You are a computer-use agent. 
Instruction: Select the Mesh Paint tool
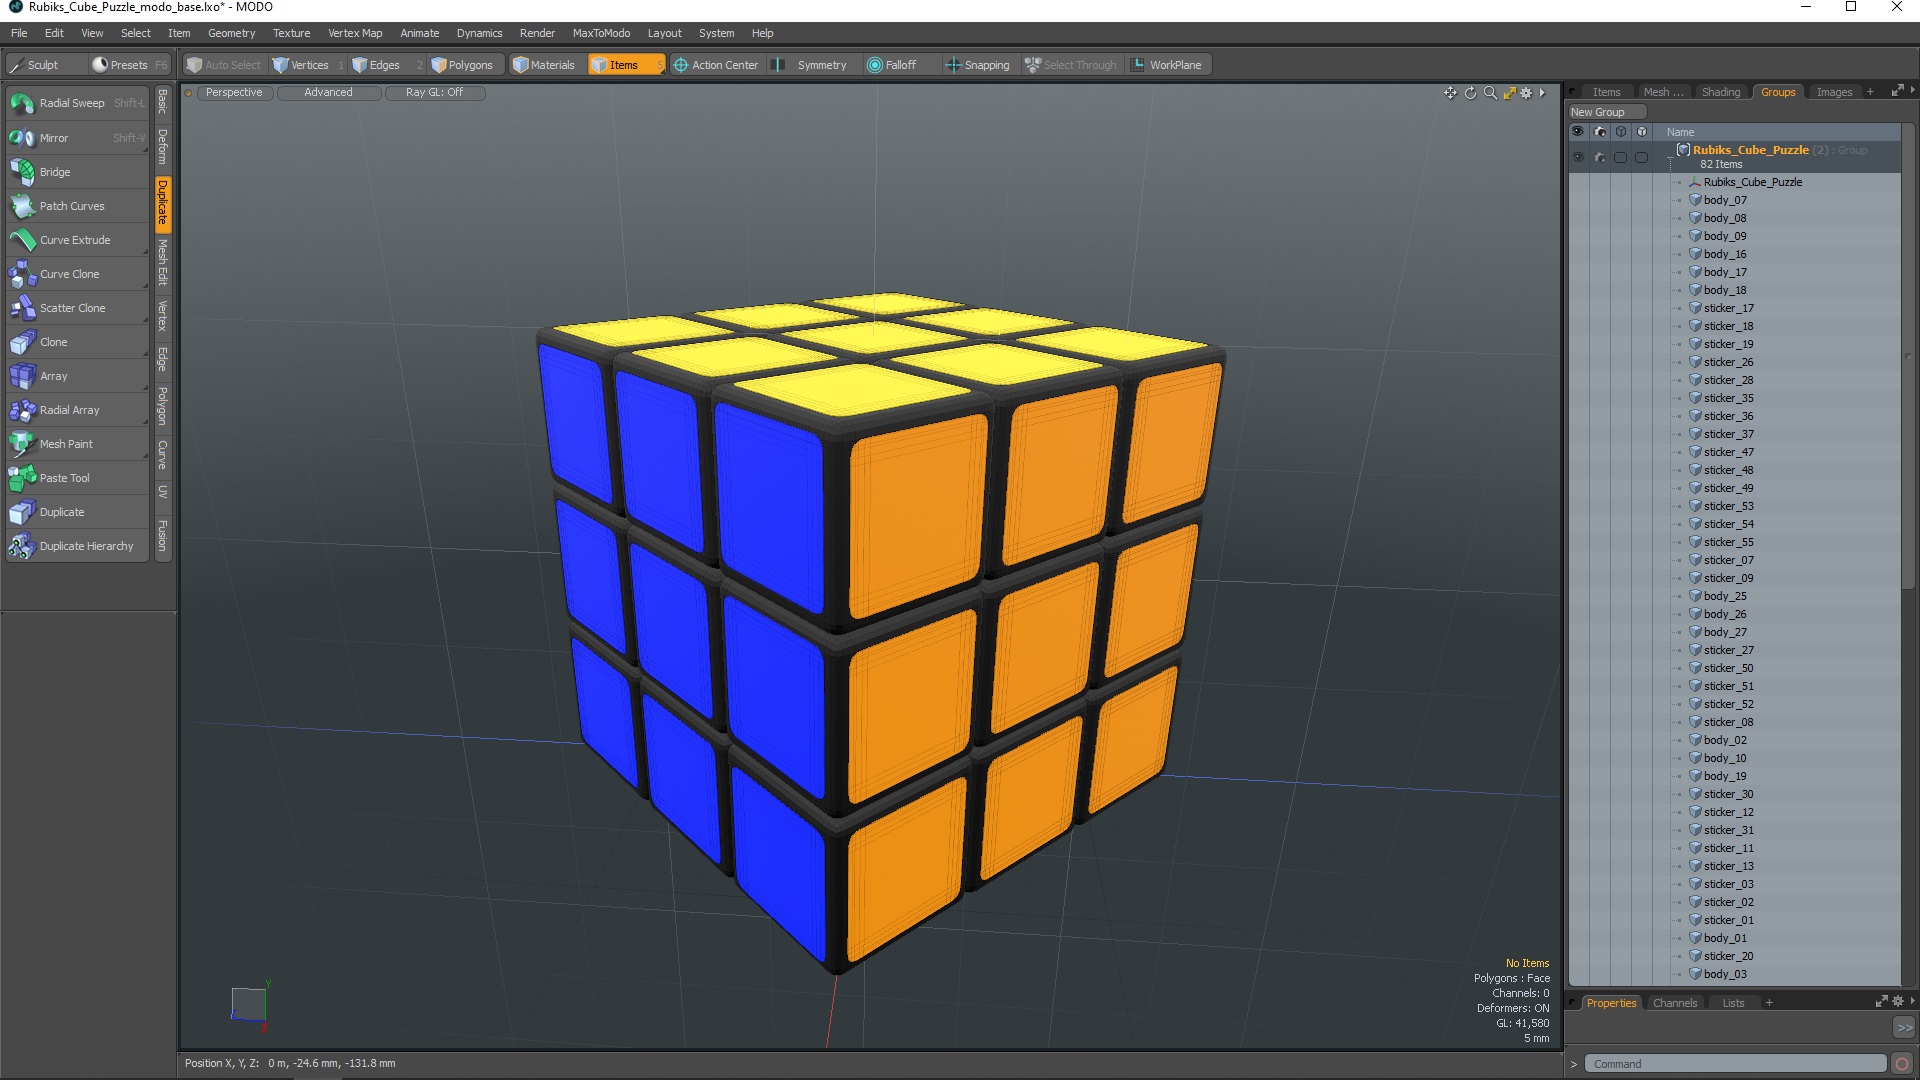point(66,443)
